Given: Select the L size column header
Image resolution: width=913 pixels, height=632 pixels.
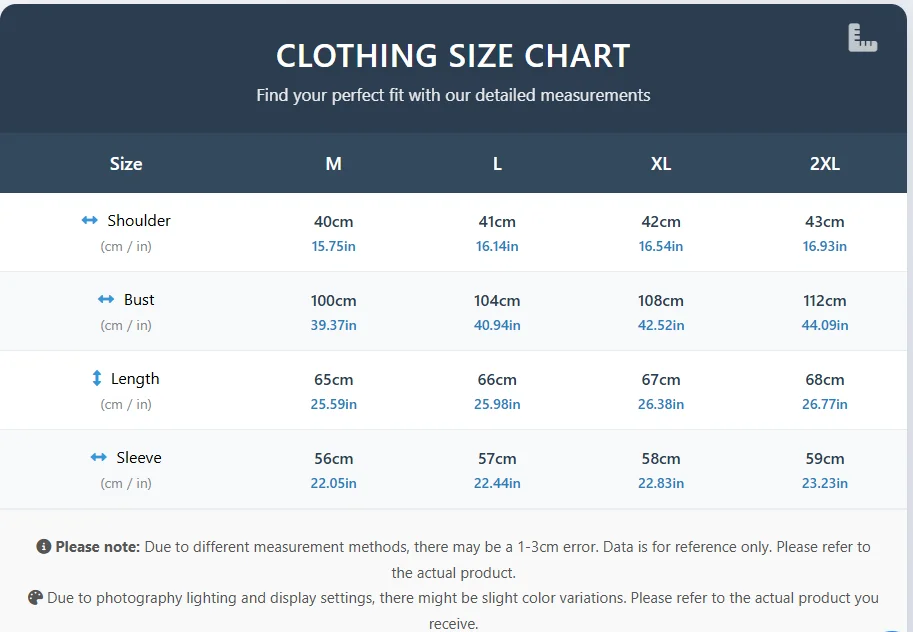Looking at the screenshot, I should click(497, 164).
